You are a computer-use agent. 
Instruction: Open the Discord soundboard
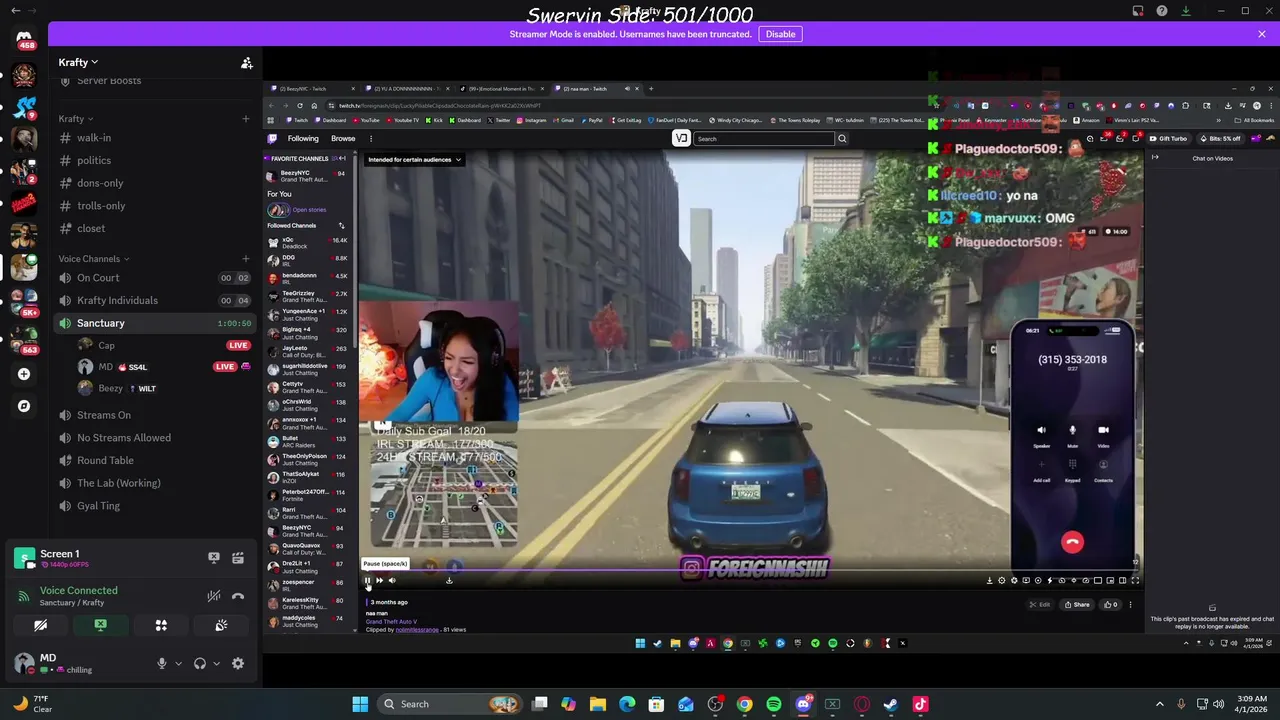coord(221,625)
